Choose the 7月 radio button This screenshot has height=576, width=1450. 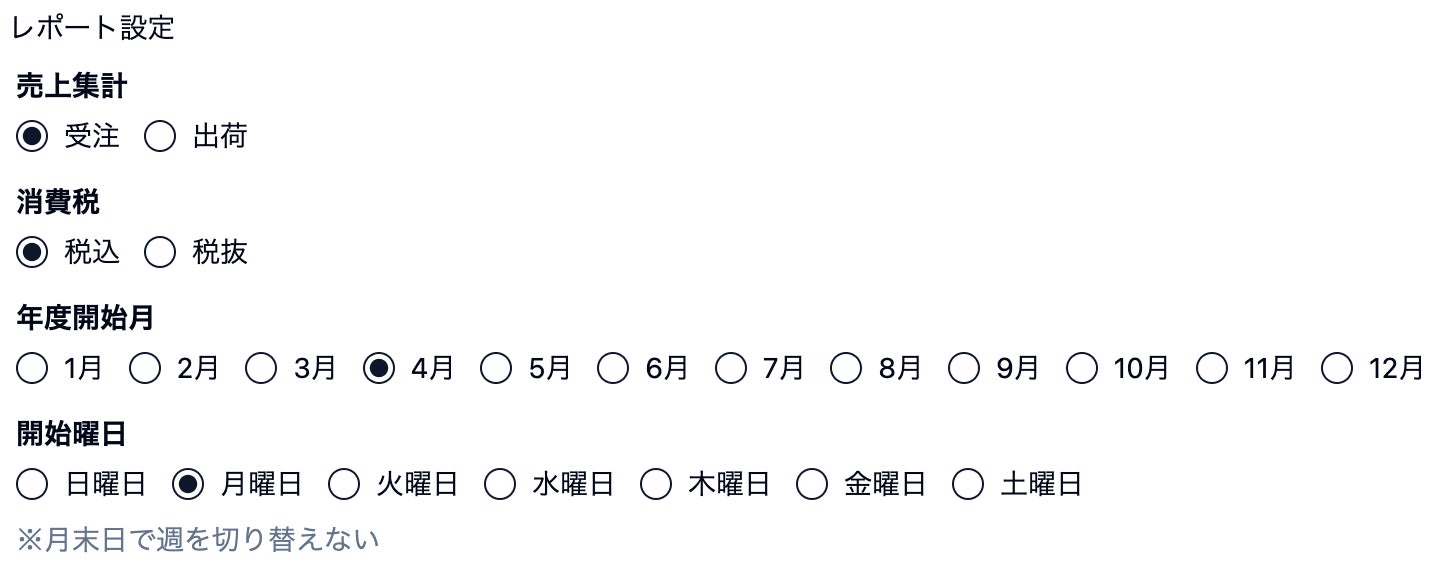[730, 369]
